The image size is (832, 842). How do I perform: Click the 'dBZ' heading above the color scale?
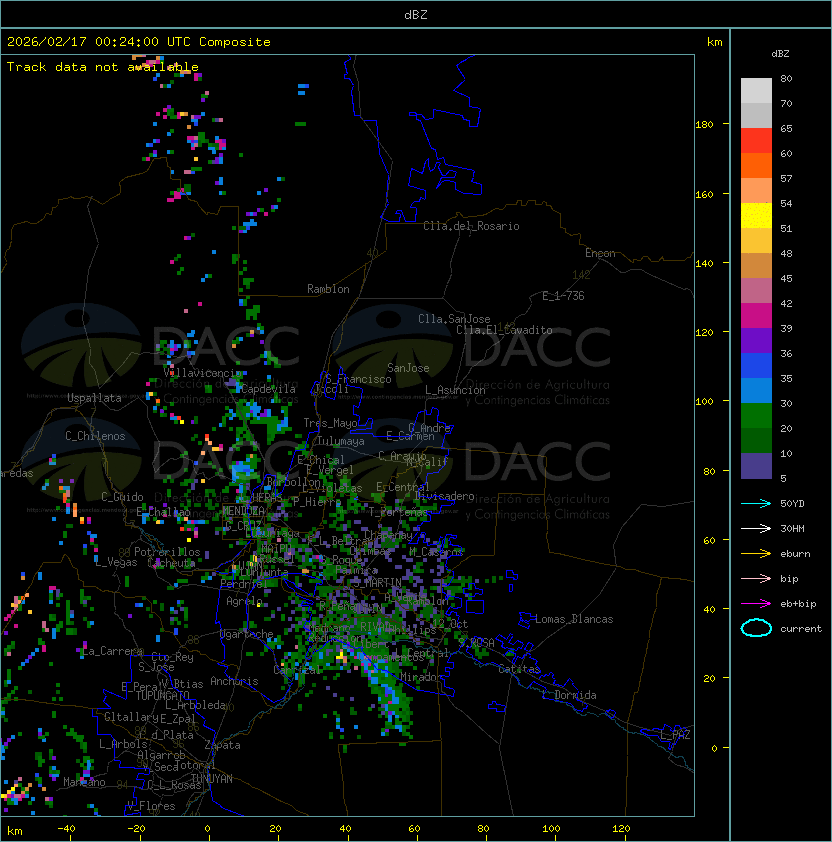click(x=780, y=54)
